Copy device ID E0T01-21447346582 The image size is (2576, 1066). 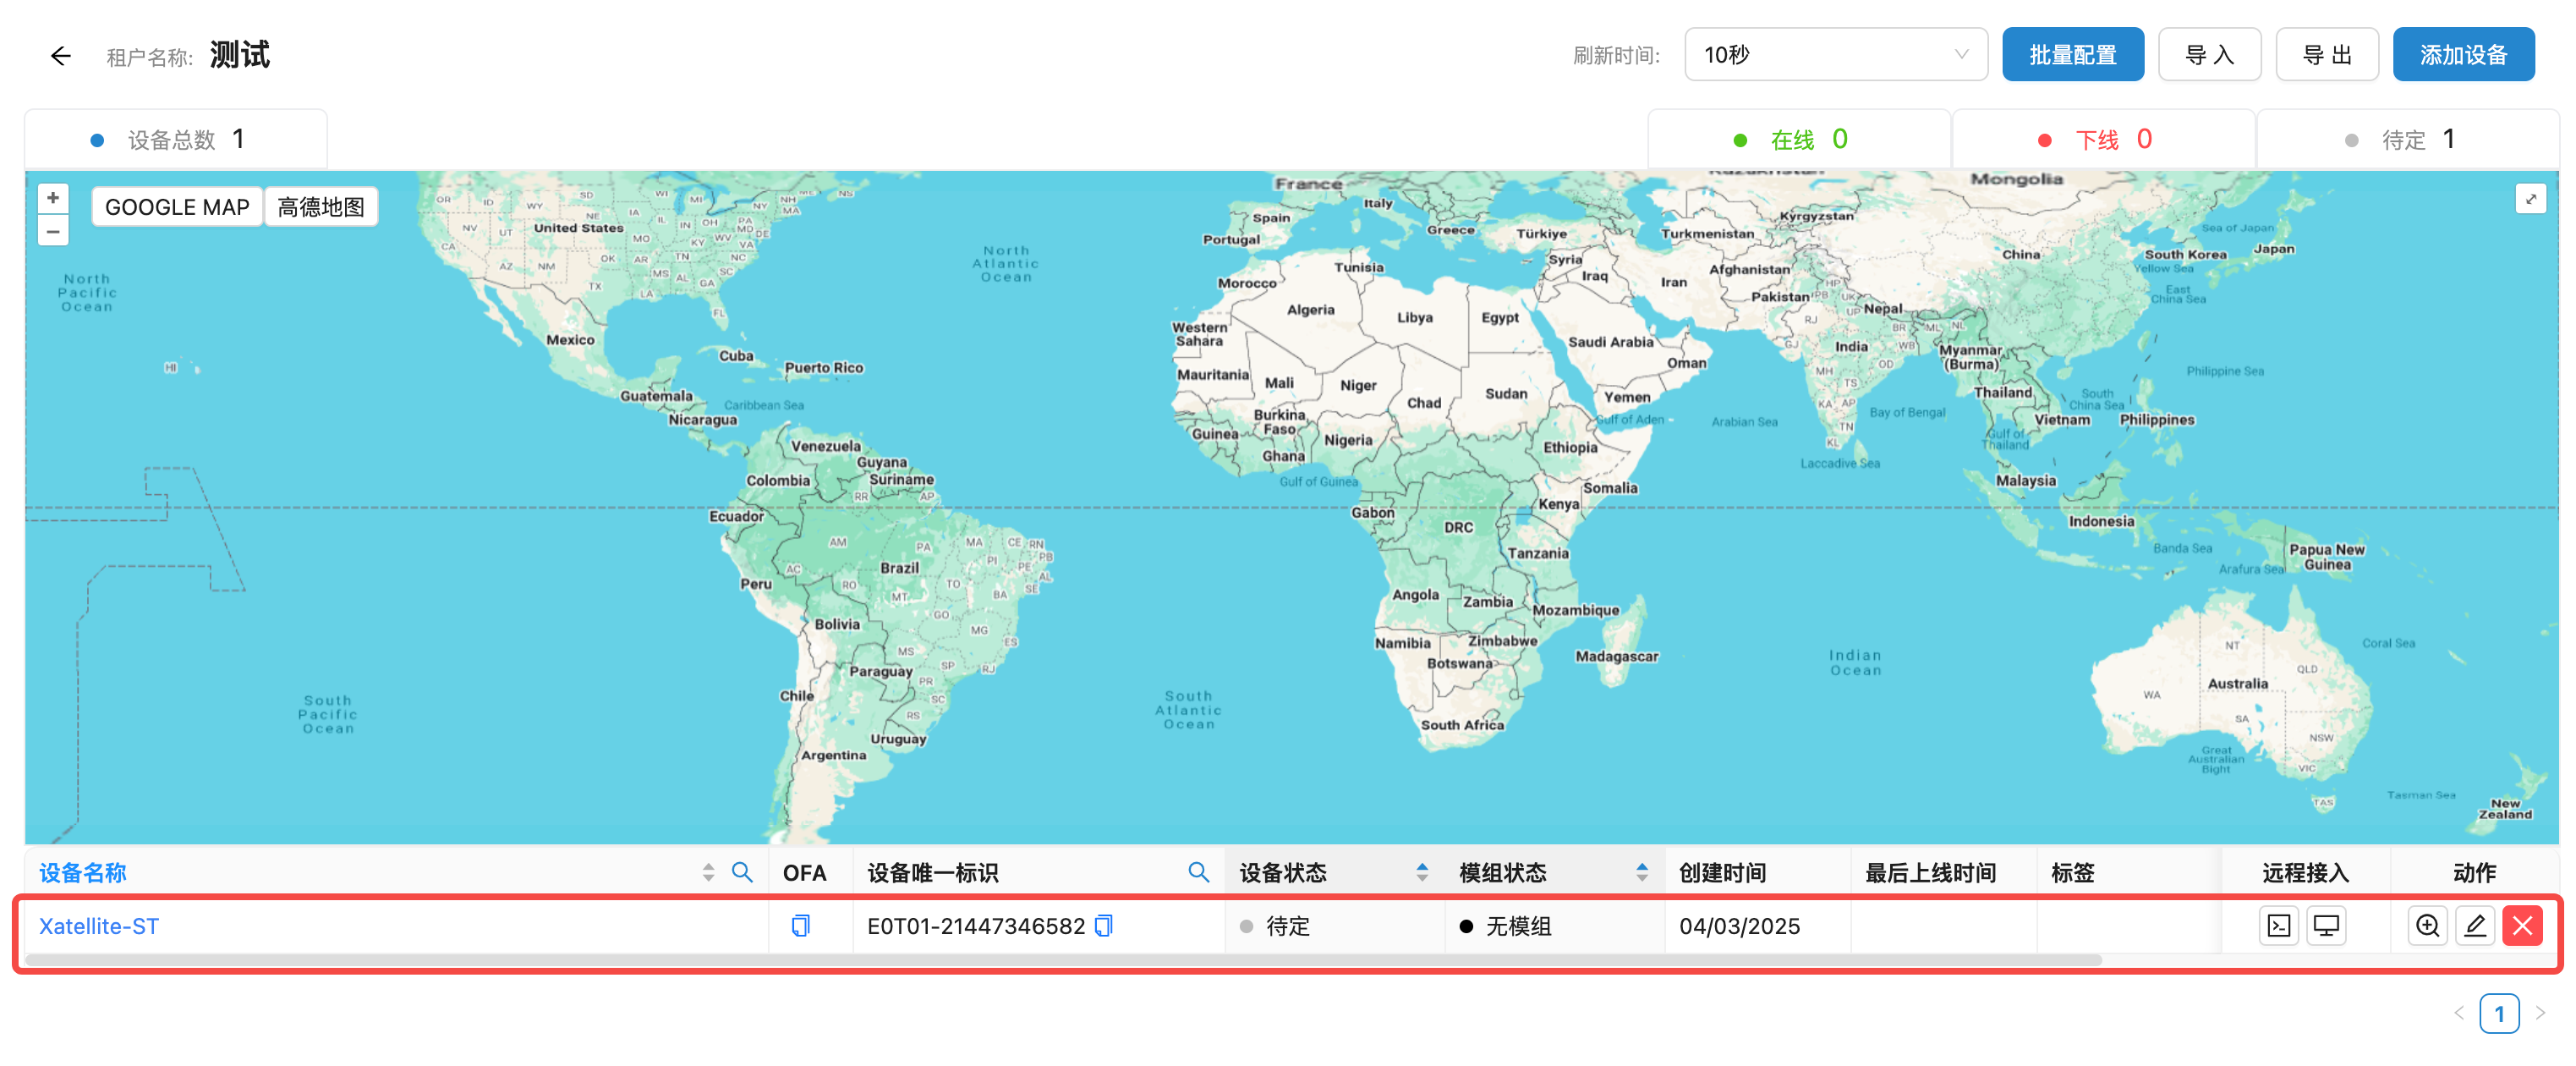click(x=1104, y=926)
